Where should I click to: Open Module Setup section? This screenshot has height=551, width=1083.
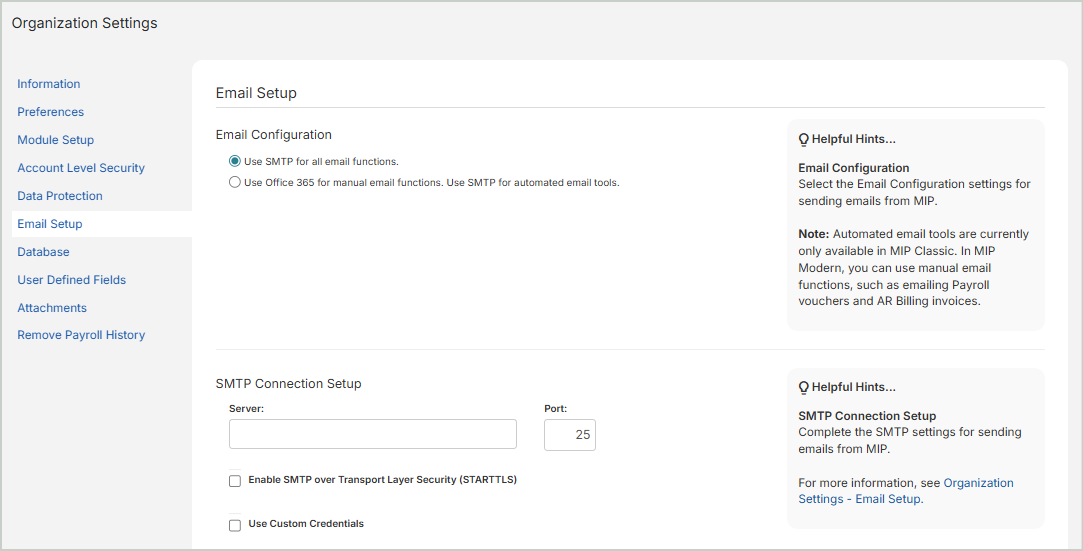pyautogui.click(x=56, y=140)
